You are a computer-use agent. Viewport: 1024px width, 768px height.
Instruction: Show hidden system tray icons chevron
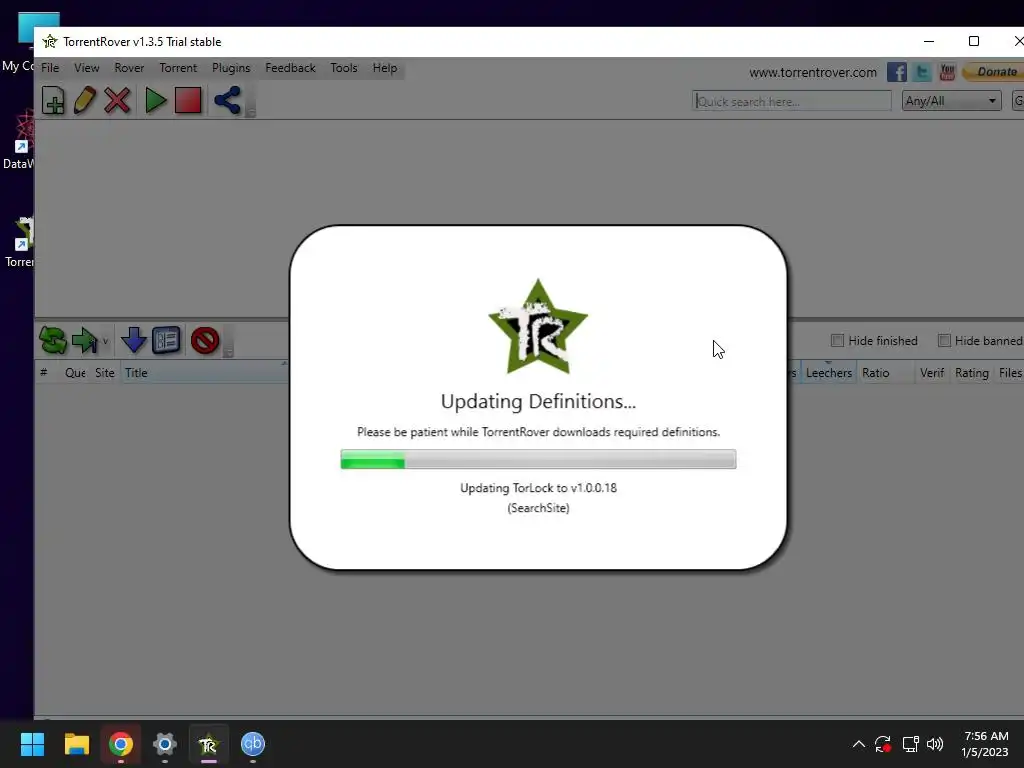[859, 744]
